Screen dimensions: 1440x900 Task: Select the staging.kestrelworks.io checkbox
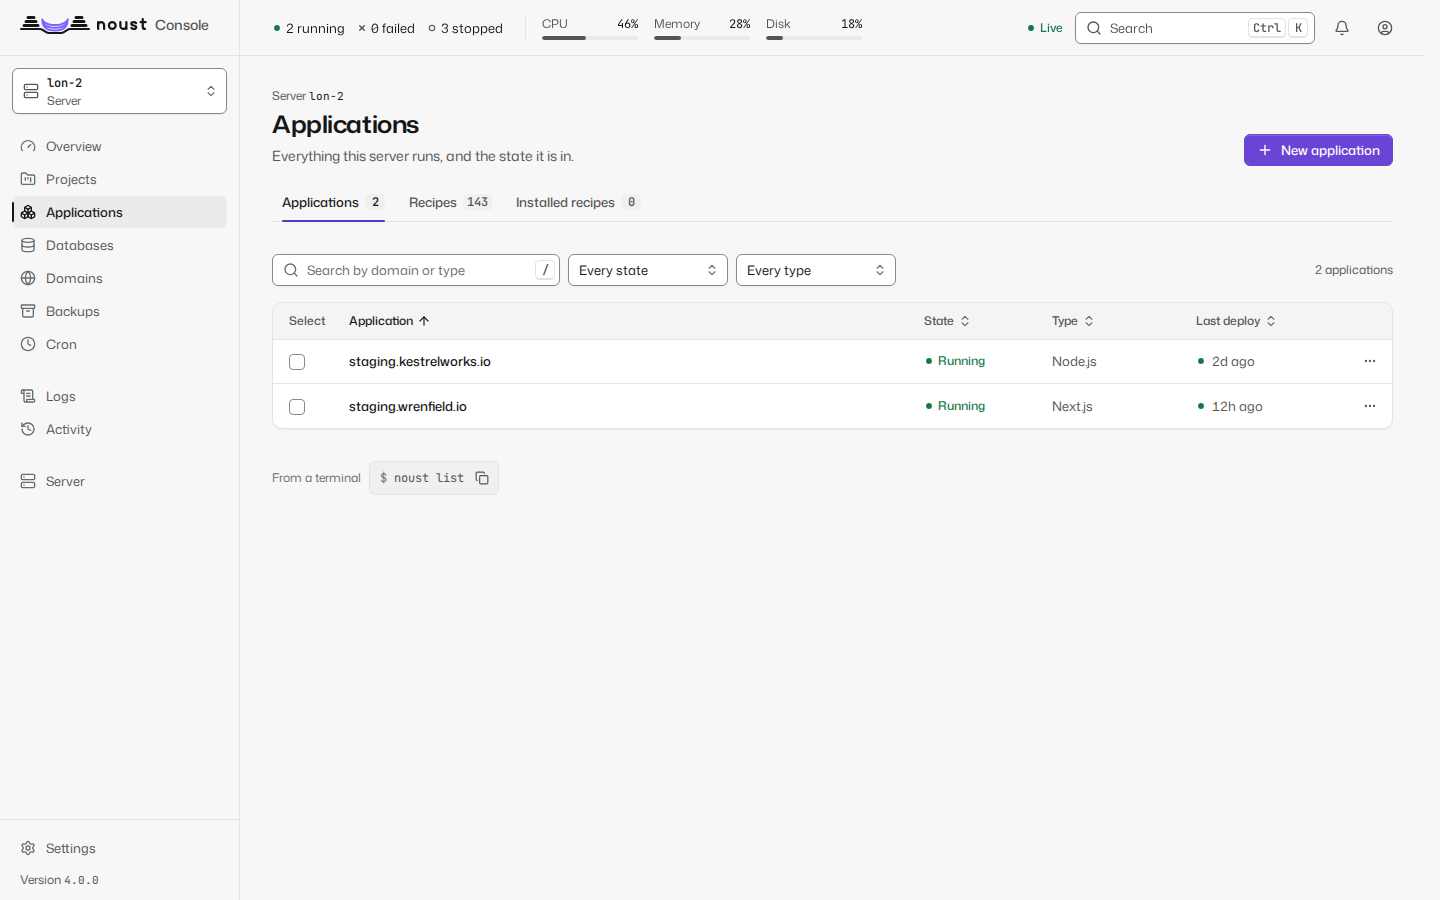tap(297, 362)
